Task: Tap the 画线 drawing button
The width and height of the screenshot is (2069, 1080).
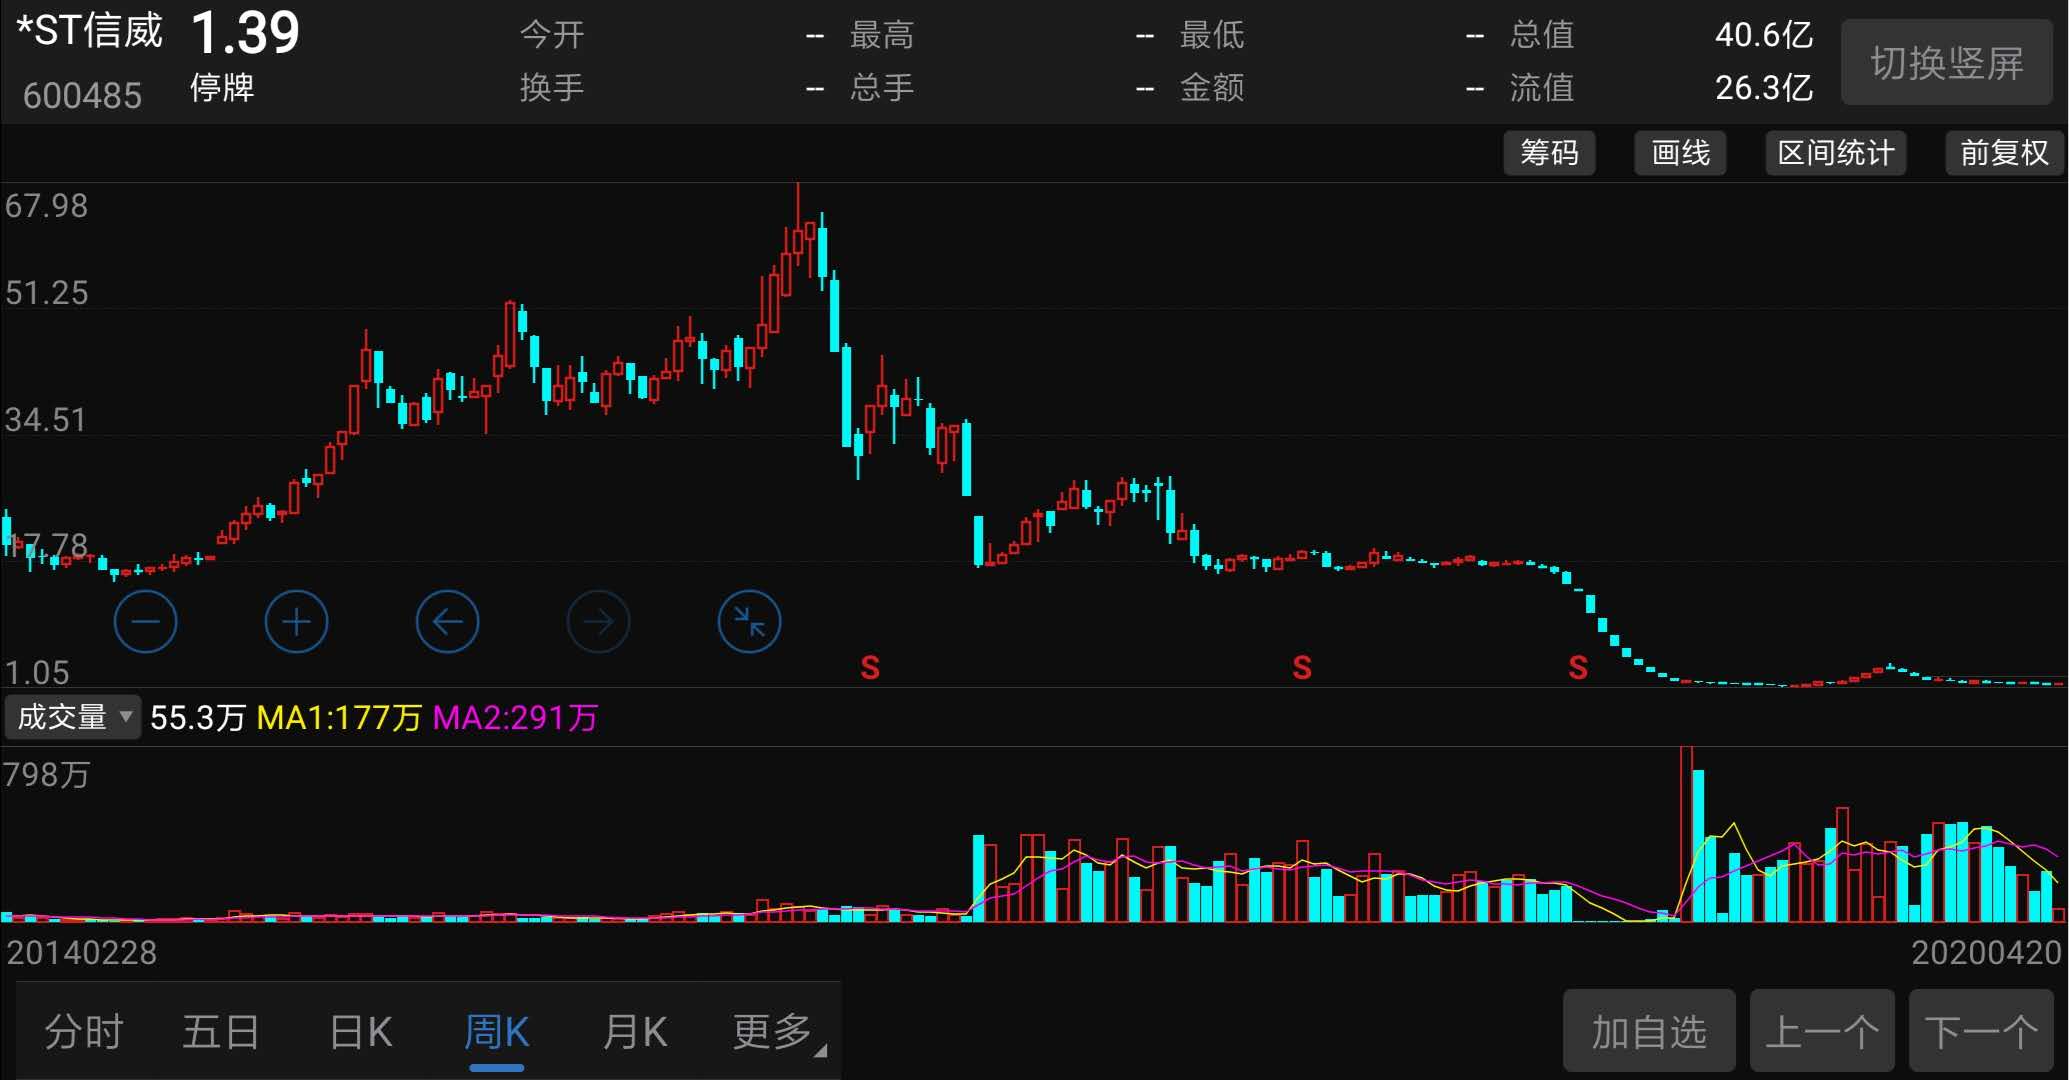Action: click(1680, 153)
